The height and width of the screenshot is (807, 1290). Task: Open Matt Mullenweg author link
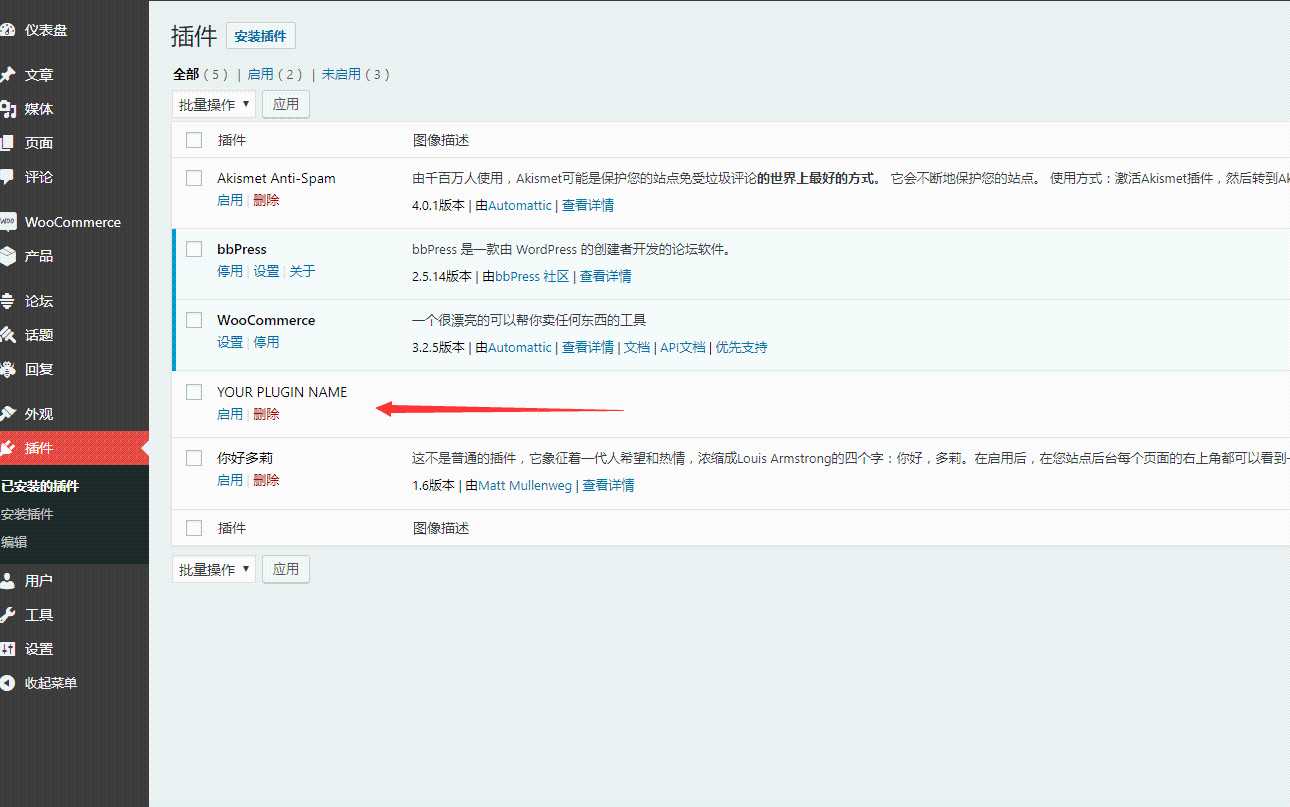(x=526, y=485)
